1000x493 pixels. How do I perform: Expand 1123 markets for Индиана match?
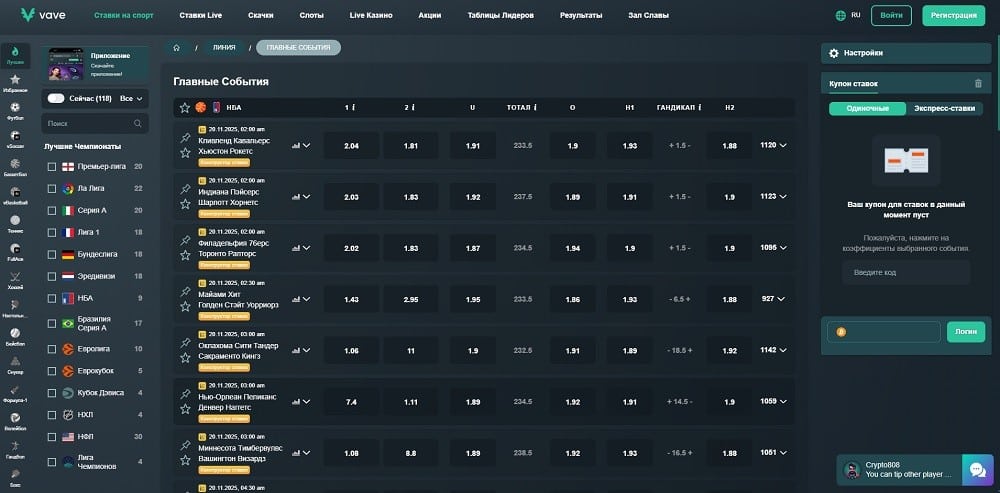[773, 196]
